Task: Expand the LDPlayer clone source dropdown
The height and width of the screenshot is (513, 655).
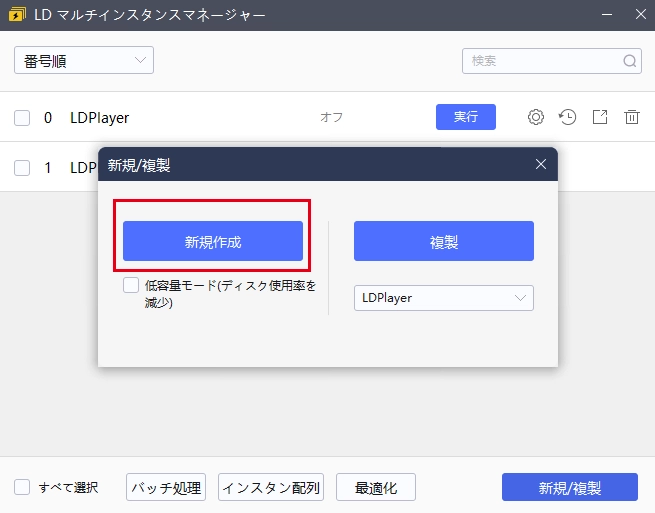Action: tap(444, 298)
